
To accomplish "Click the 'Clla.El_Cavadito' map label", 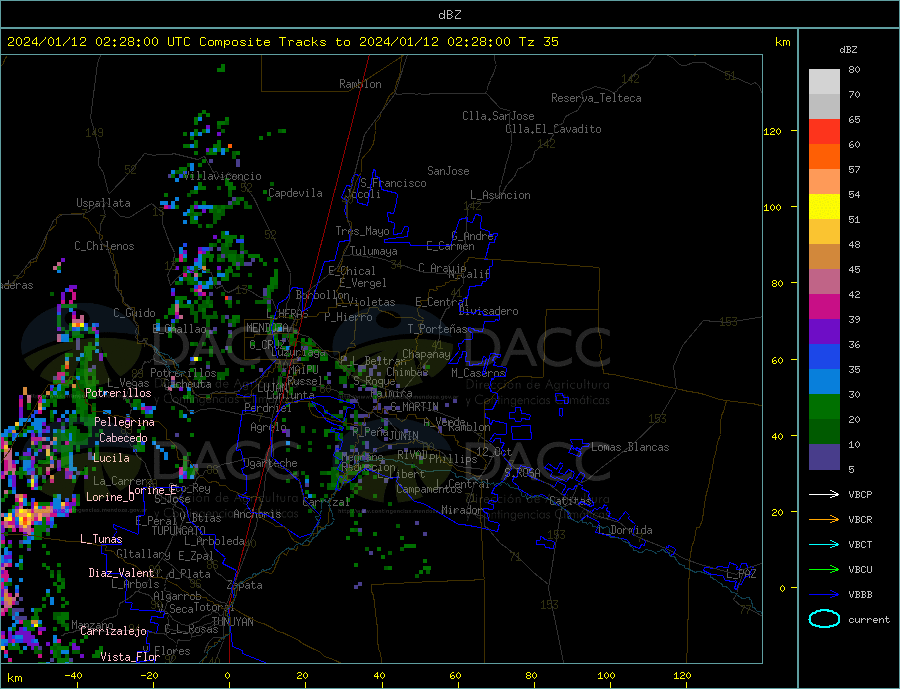I will point(553,129).
